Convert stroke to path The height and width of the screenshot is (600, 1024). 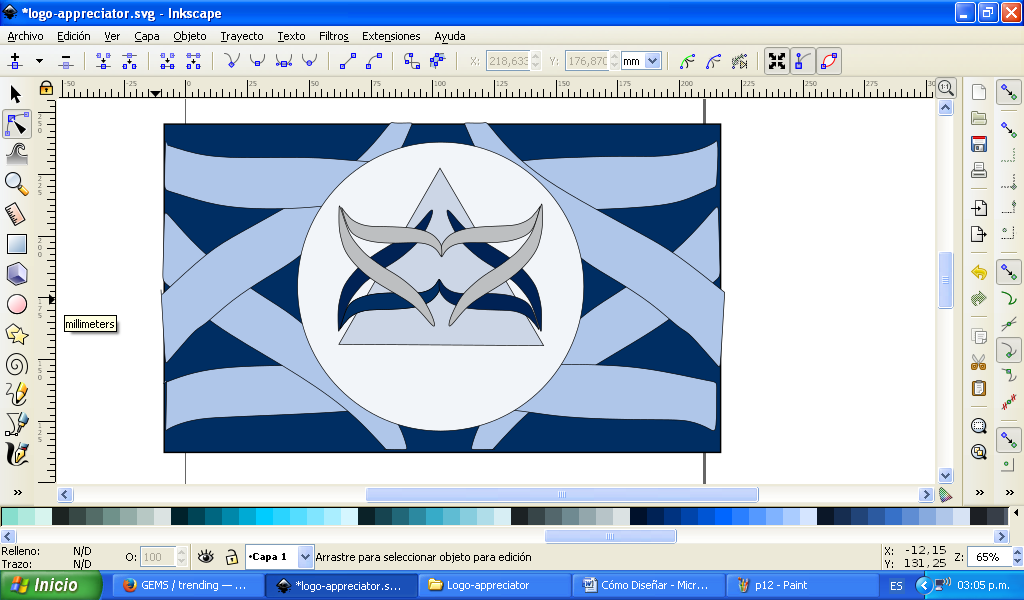438,61
